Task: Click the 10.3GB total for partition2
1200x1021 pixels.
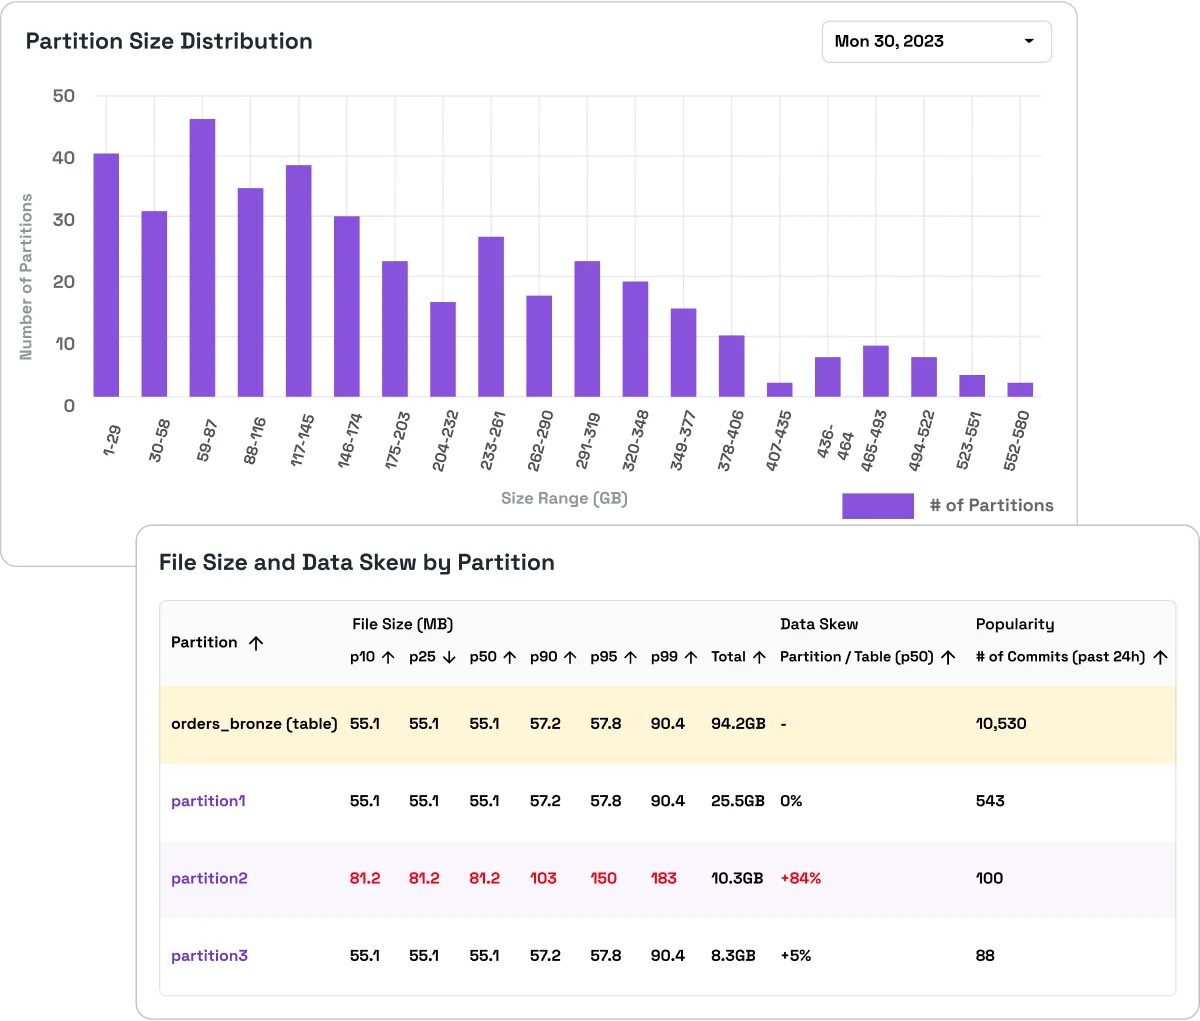Action: [737, 878]
